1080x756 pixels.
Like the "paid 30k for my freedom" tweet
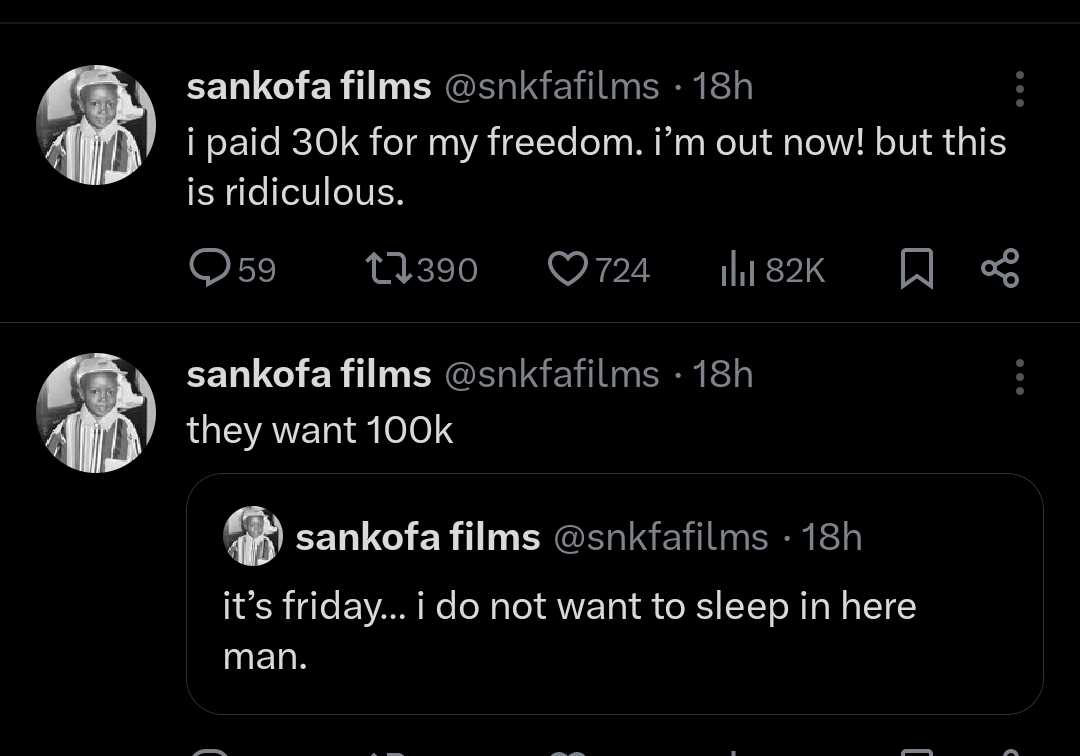(x=568, y=269)
